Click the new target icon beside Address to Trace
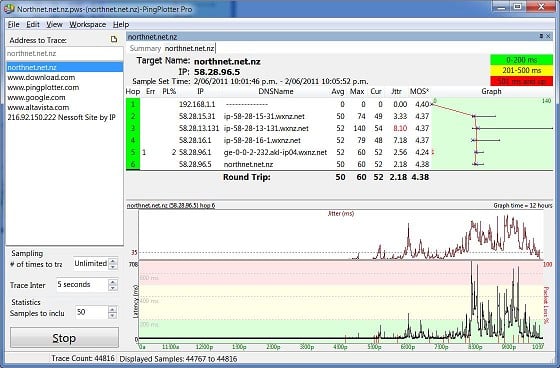 [x=114, y=39]
